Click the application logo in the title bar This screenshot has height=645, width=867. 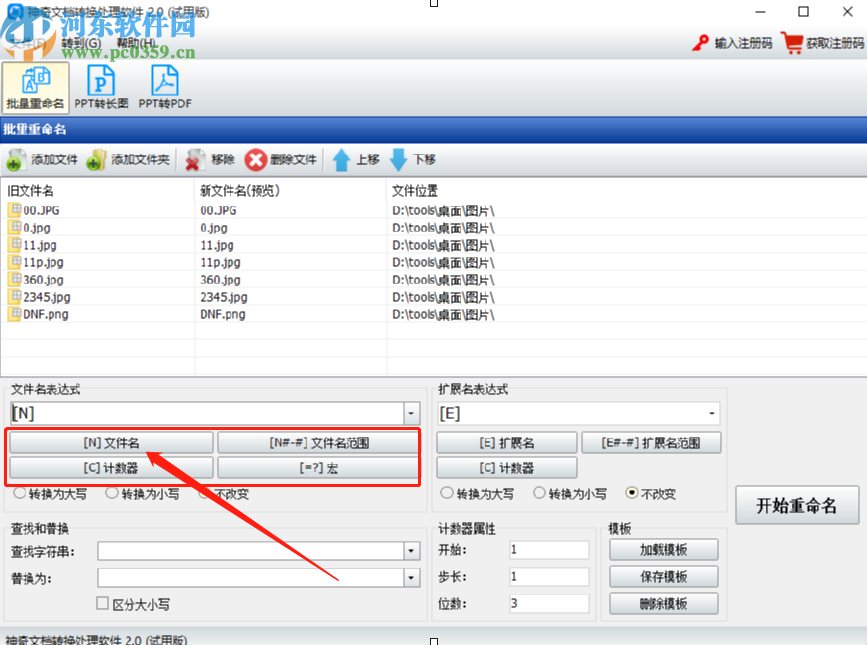13,11
